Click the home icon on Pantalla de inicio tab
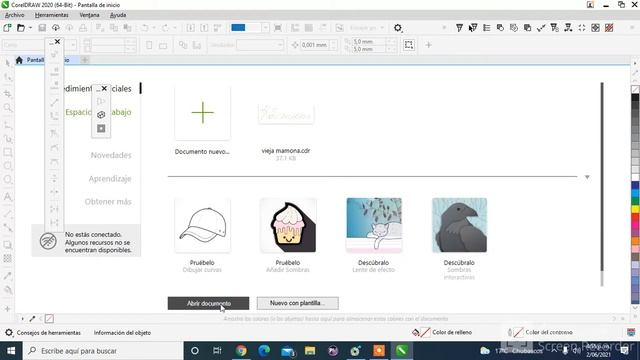Image resolution: width=640 pixels, height=360 pixels. [x=19, y=60]
